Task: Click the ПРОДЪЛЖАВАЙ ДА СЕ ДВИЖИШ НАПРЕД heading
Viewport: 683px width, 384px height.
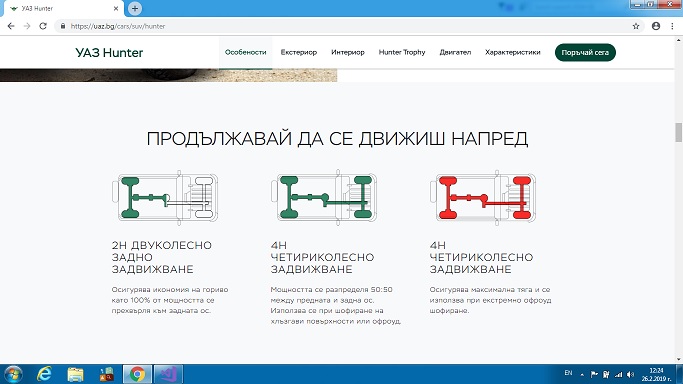Action: point(337,139)
